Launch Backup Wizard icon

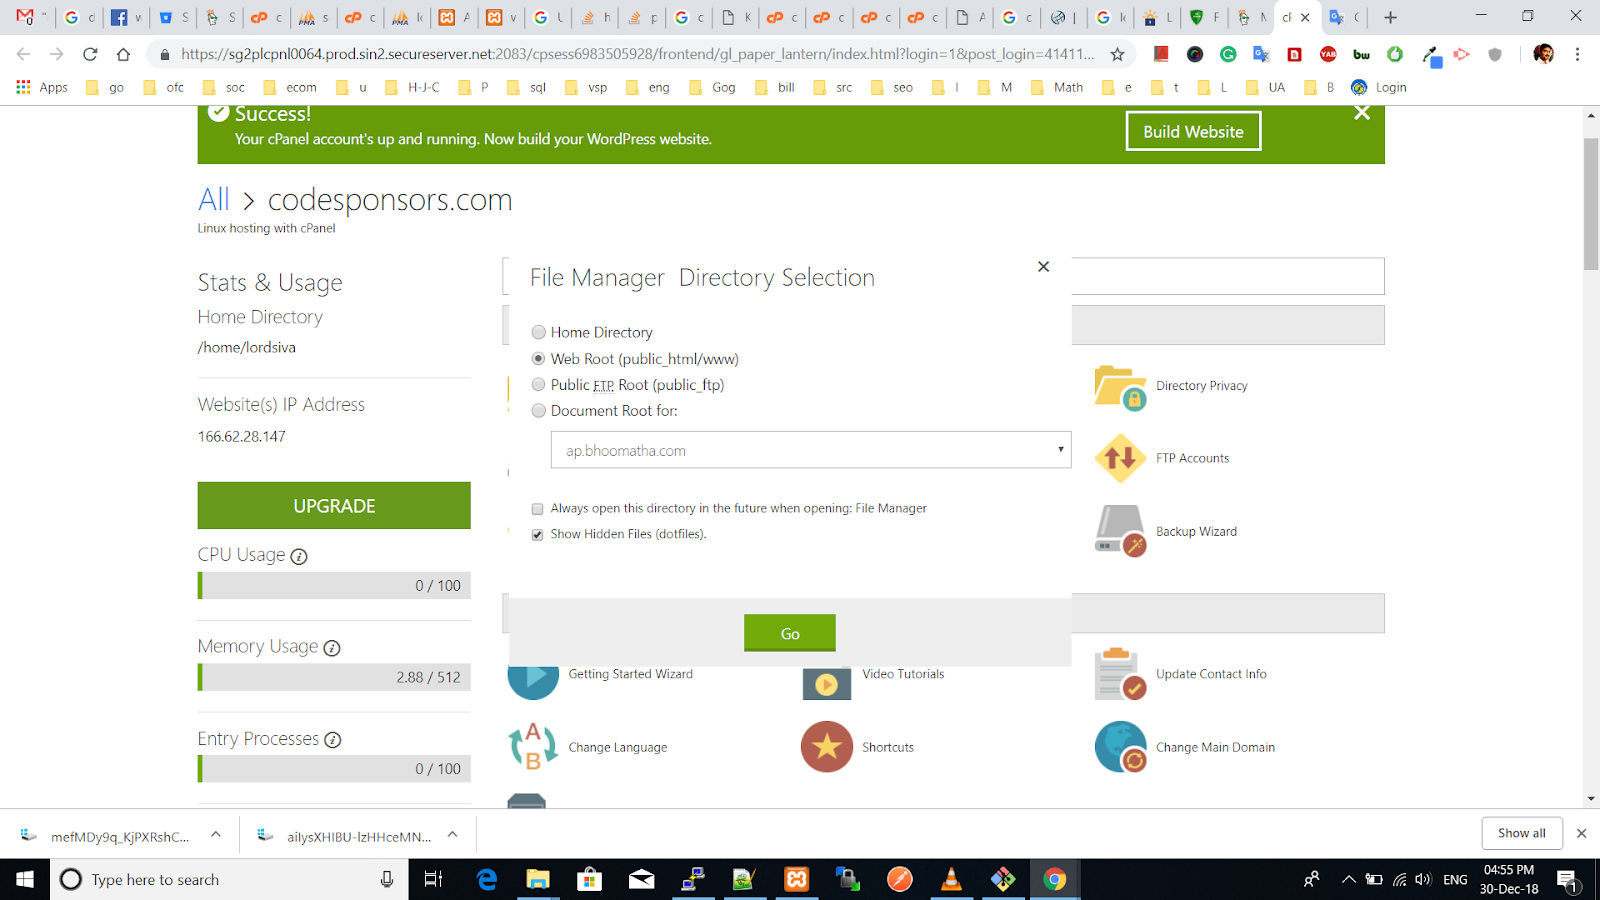pyautogui.click(x=1120, y=531)
